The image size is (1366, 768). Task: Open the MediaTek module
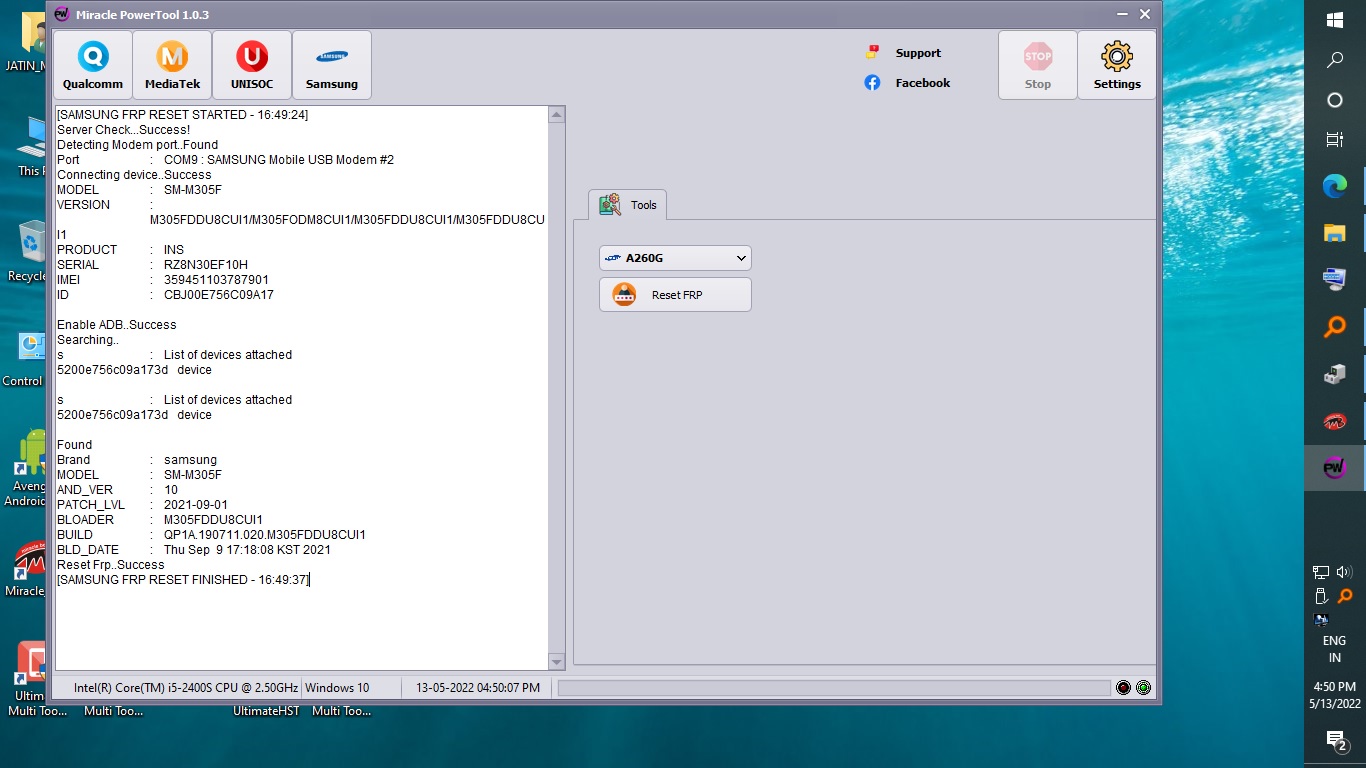172,65
